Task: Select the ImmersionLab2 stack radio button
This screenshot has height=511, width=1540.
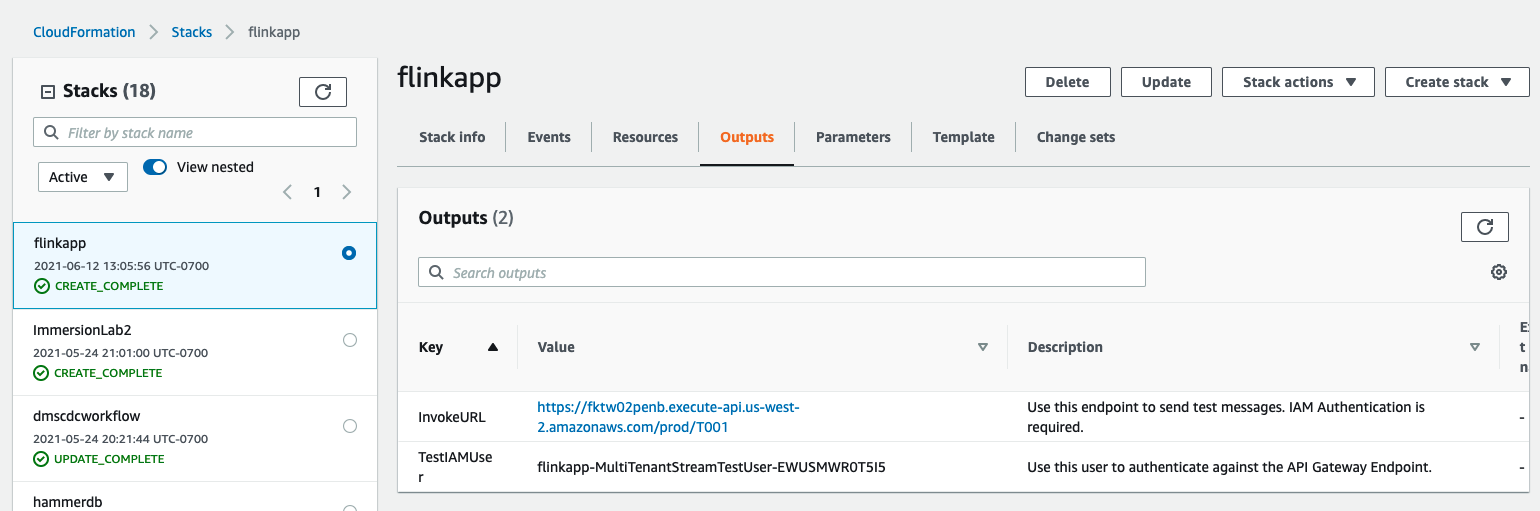Action: (349, 340)
